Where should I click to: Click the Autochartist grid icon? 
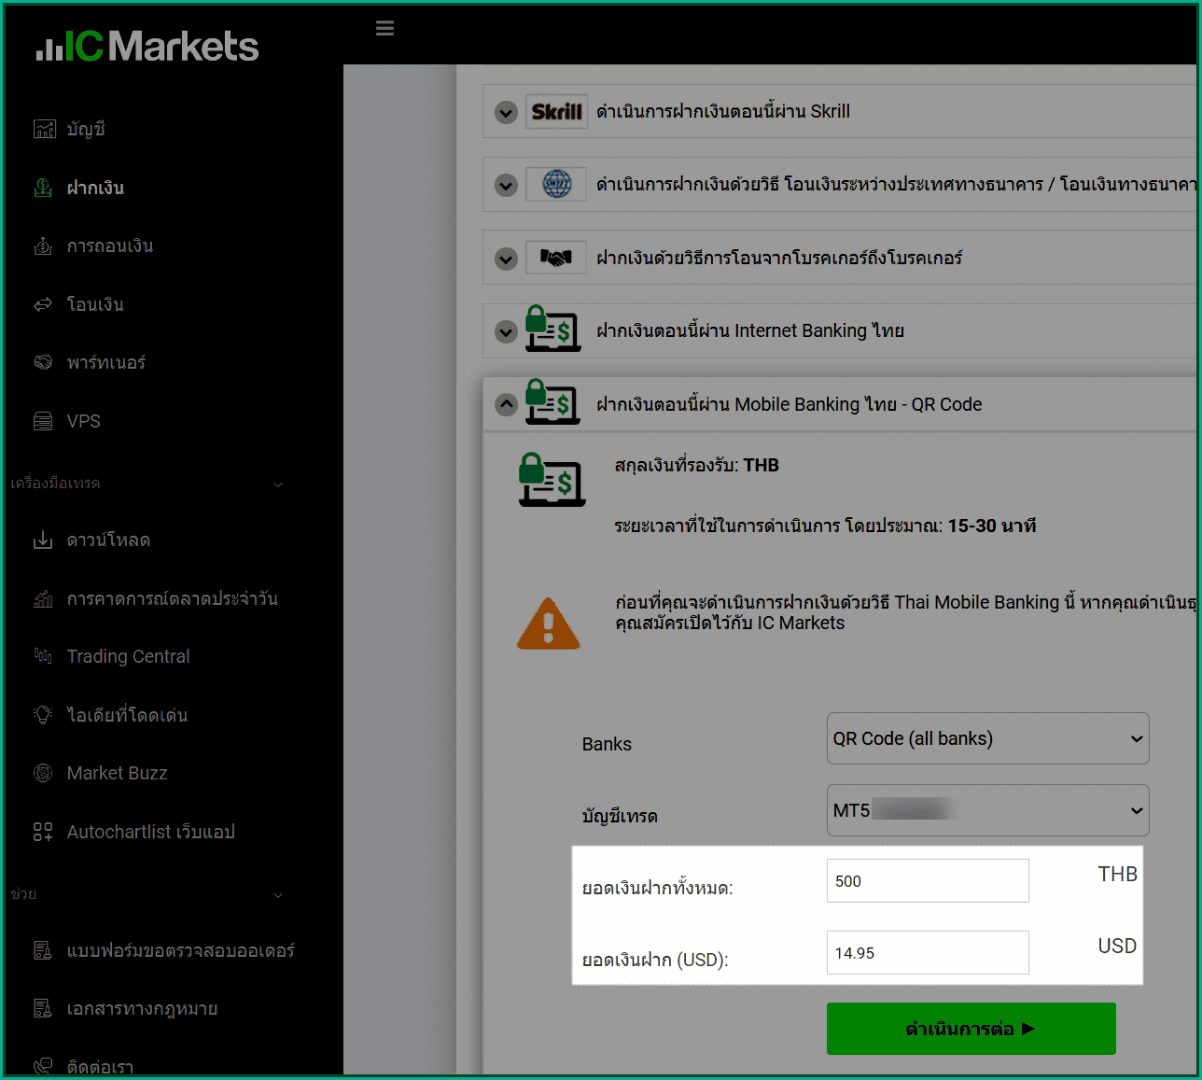tap(43, 832)
